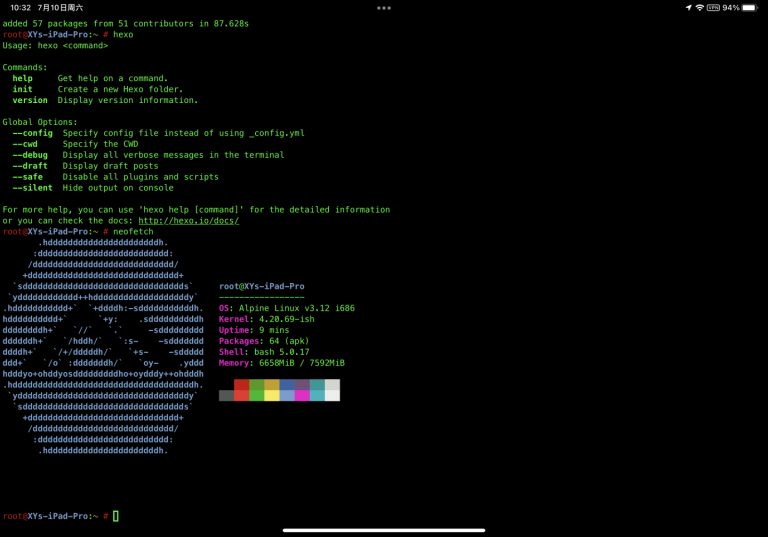Tap the three-dot multitasking icon at top
Viewport: 768px width, 537px height.
[384, 8]
